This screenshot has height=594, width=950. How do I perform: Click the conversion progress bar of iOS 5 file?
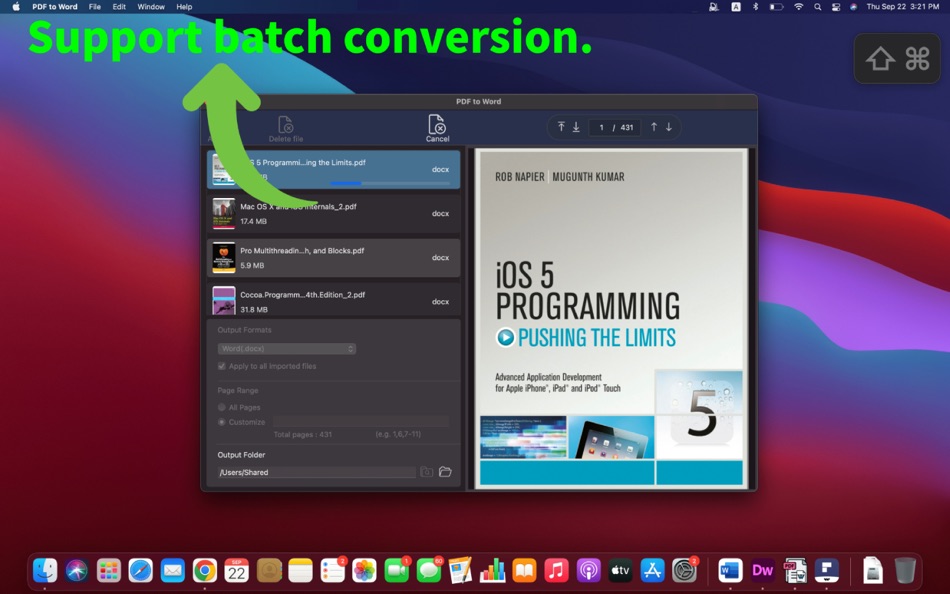tap(390, 182)
